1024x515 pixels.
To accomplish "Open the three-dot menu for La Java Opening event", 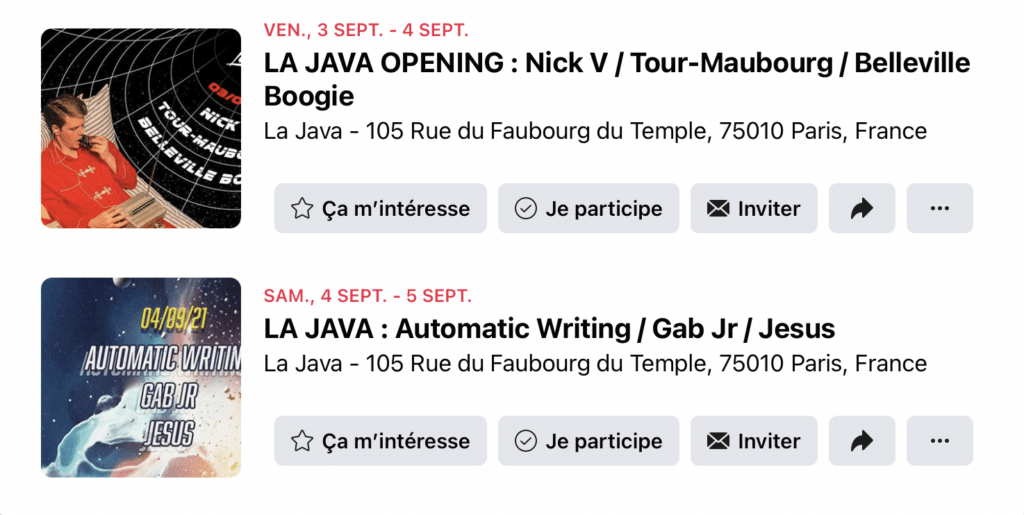I will [x=939, y=208].
